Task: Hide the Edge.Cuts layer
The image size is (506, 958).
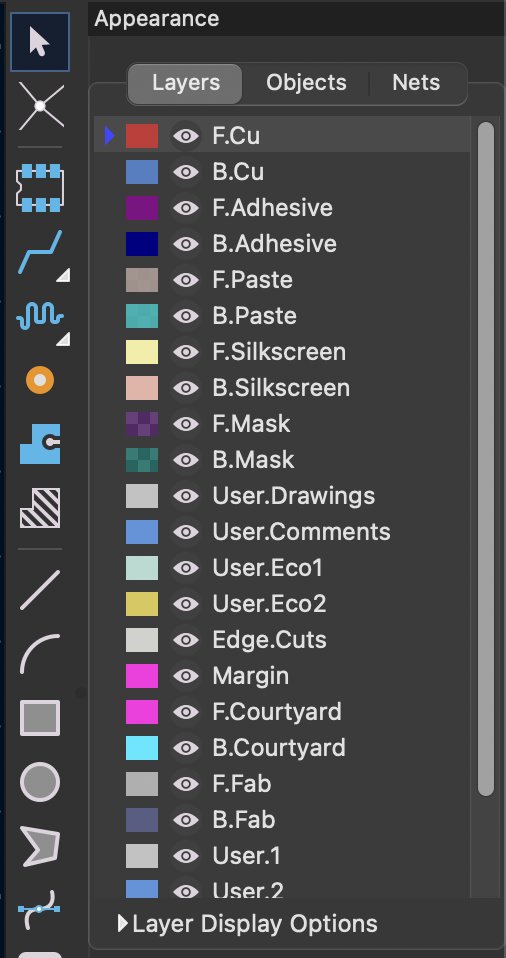Action: [186, 640]
